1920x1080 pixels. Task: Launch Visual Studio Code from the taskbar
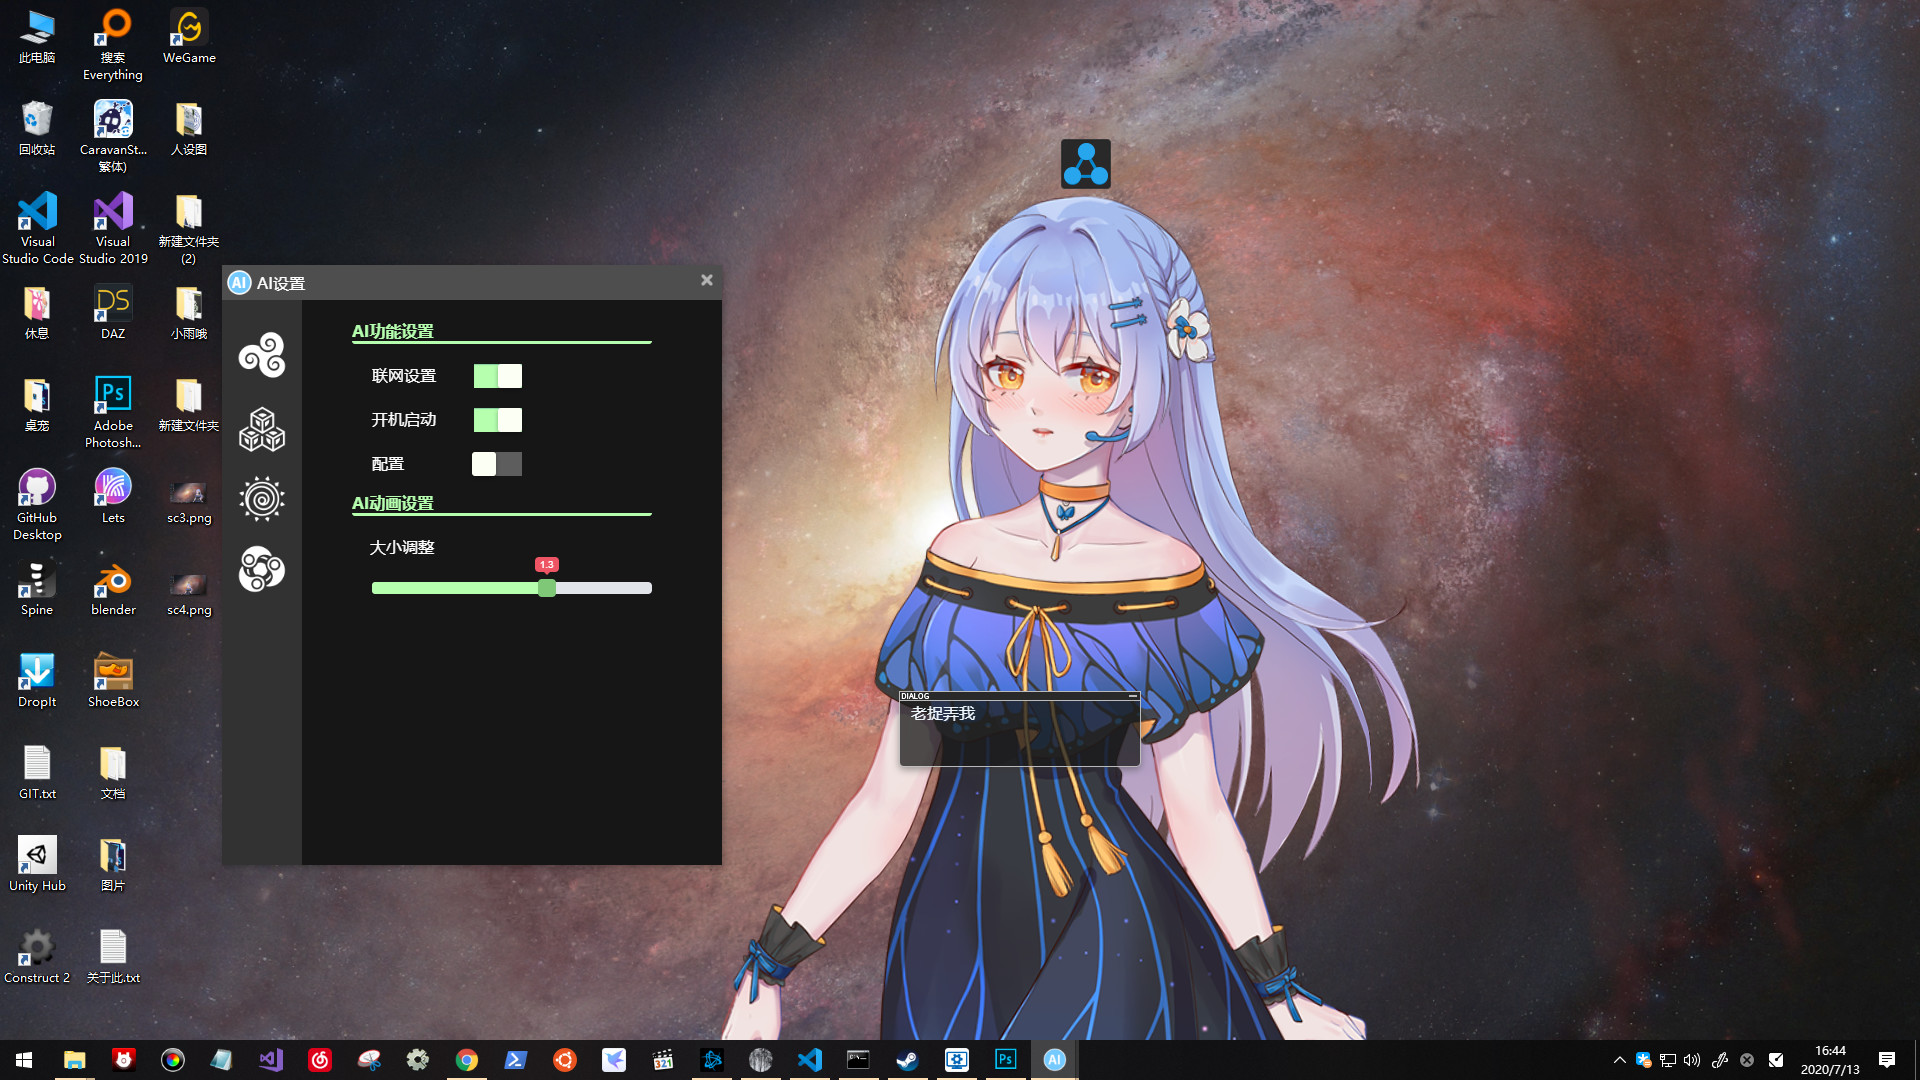(809, 1059)
